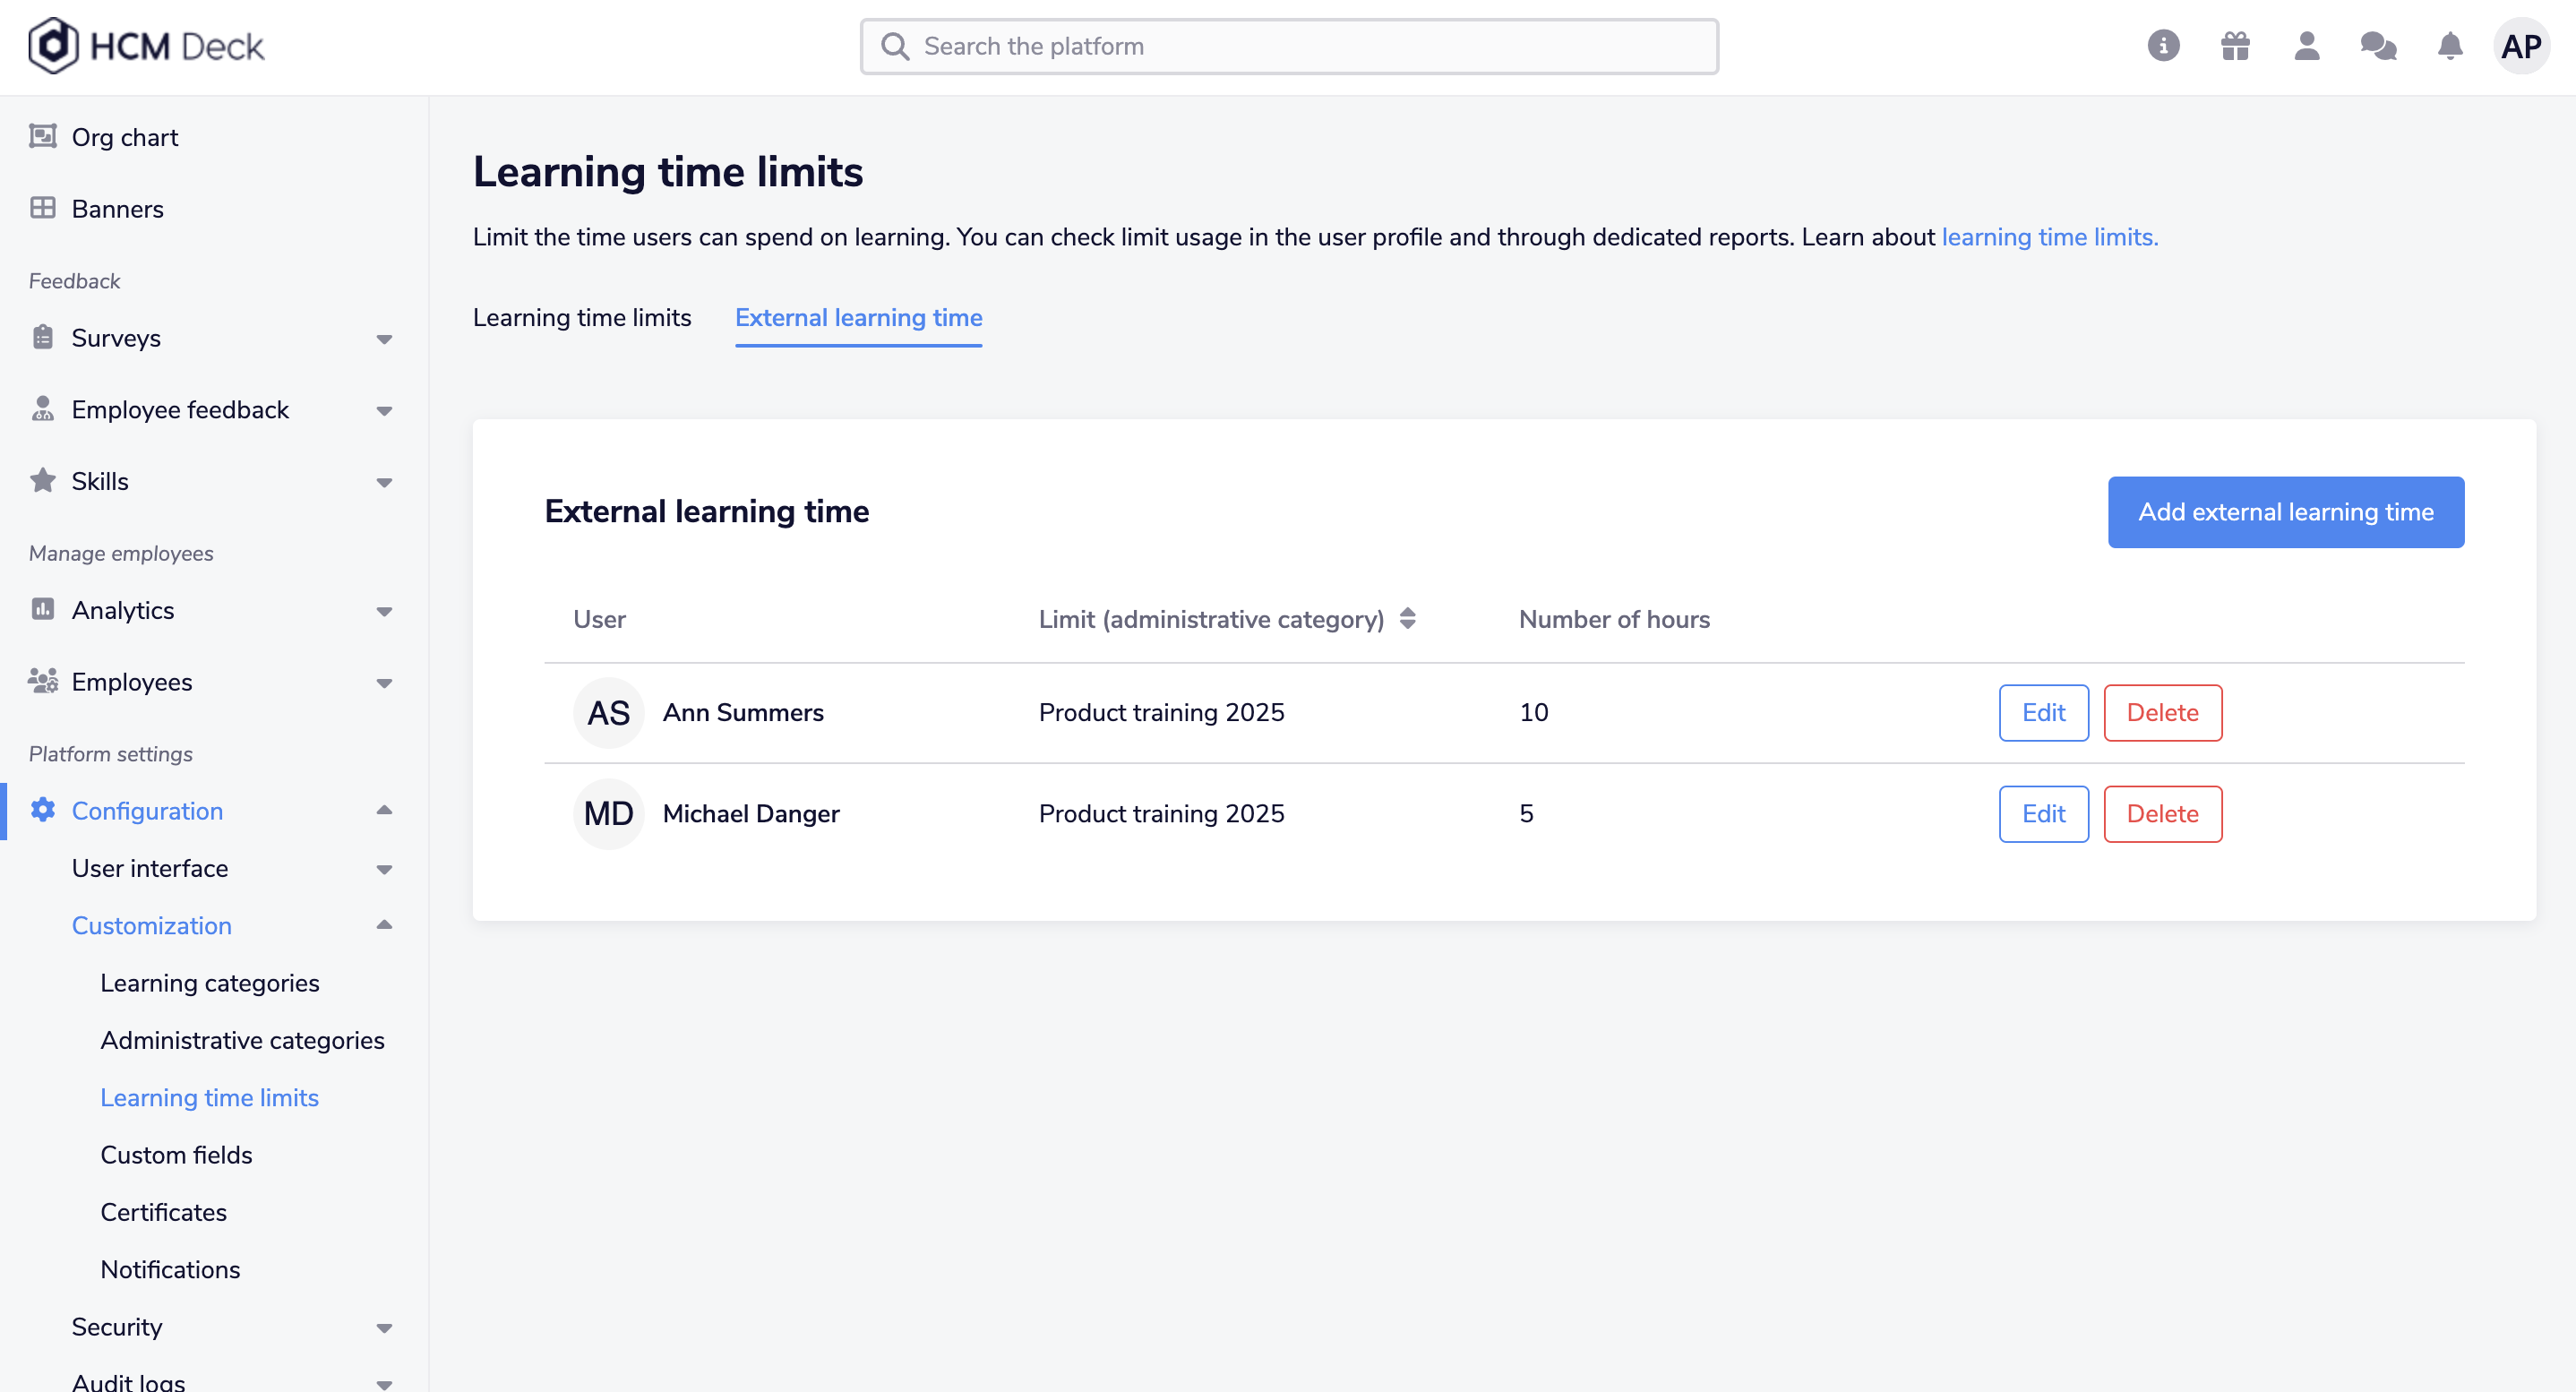Click the MD avatar for Michael Danger
The image size is (2576, 1392).
[608, 814]
